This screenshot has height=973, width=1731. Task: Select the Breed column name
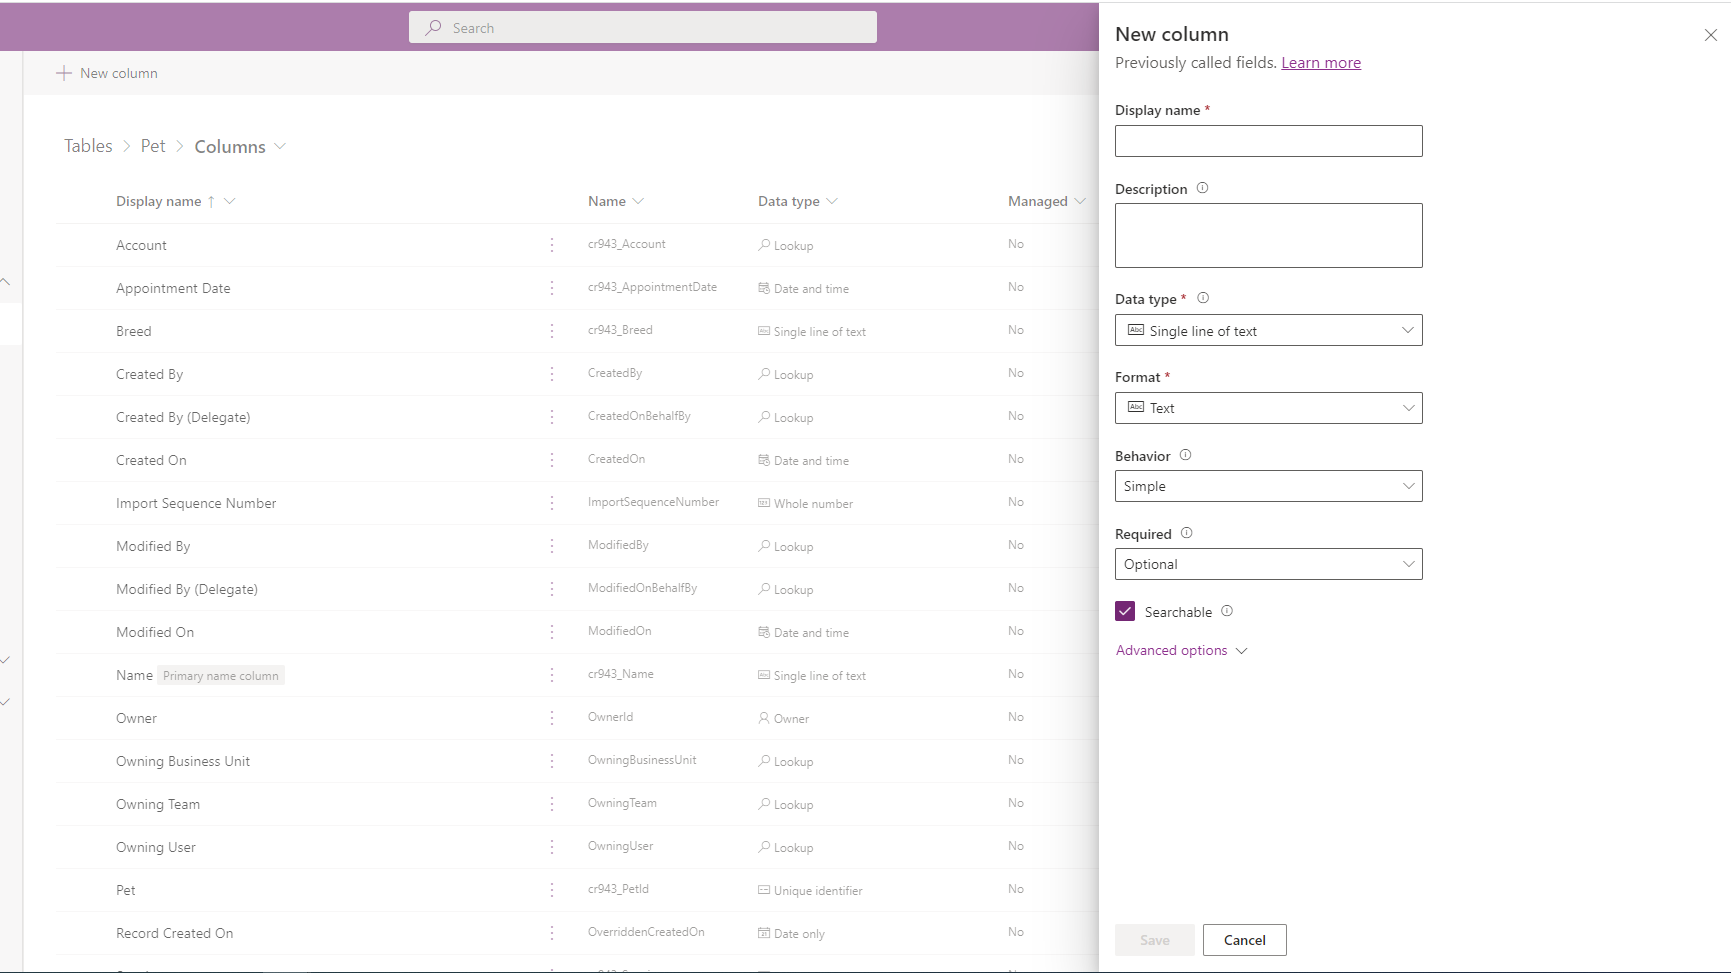click(x=134, y=331)
